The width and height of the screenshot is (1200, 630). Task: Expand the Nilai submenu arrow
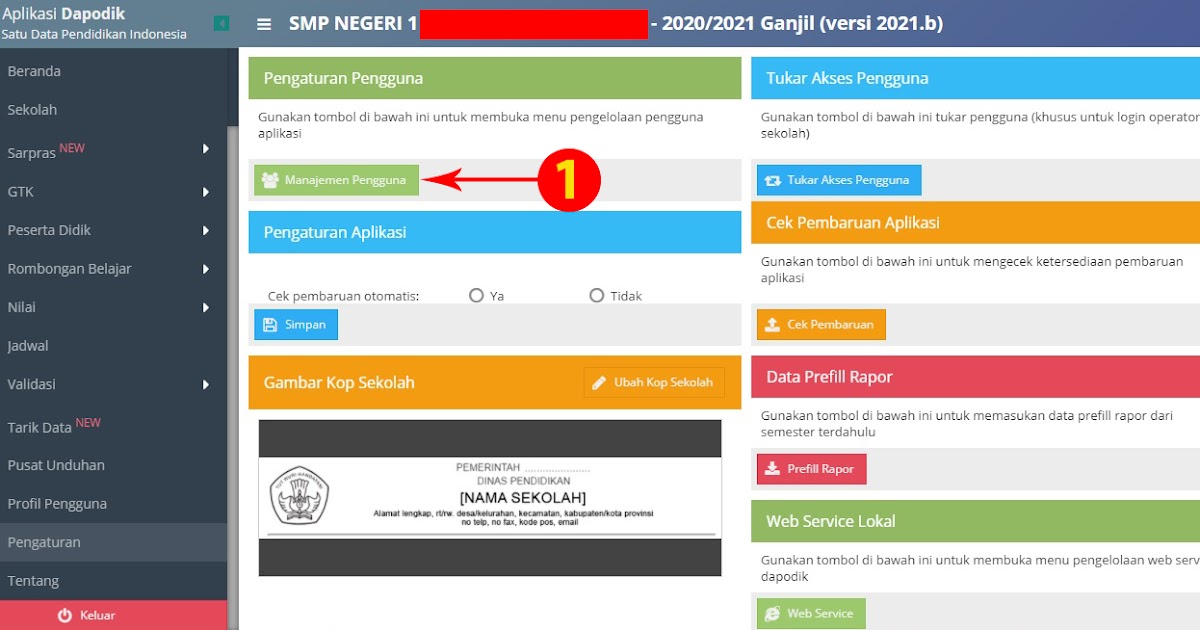click(206, 307)
